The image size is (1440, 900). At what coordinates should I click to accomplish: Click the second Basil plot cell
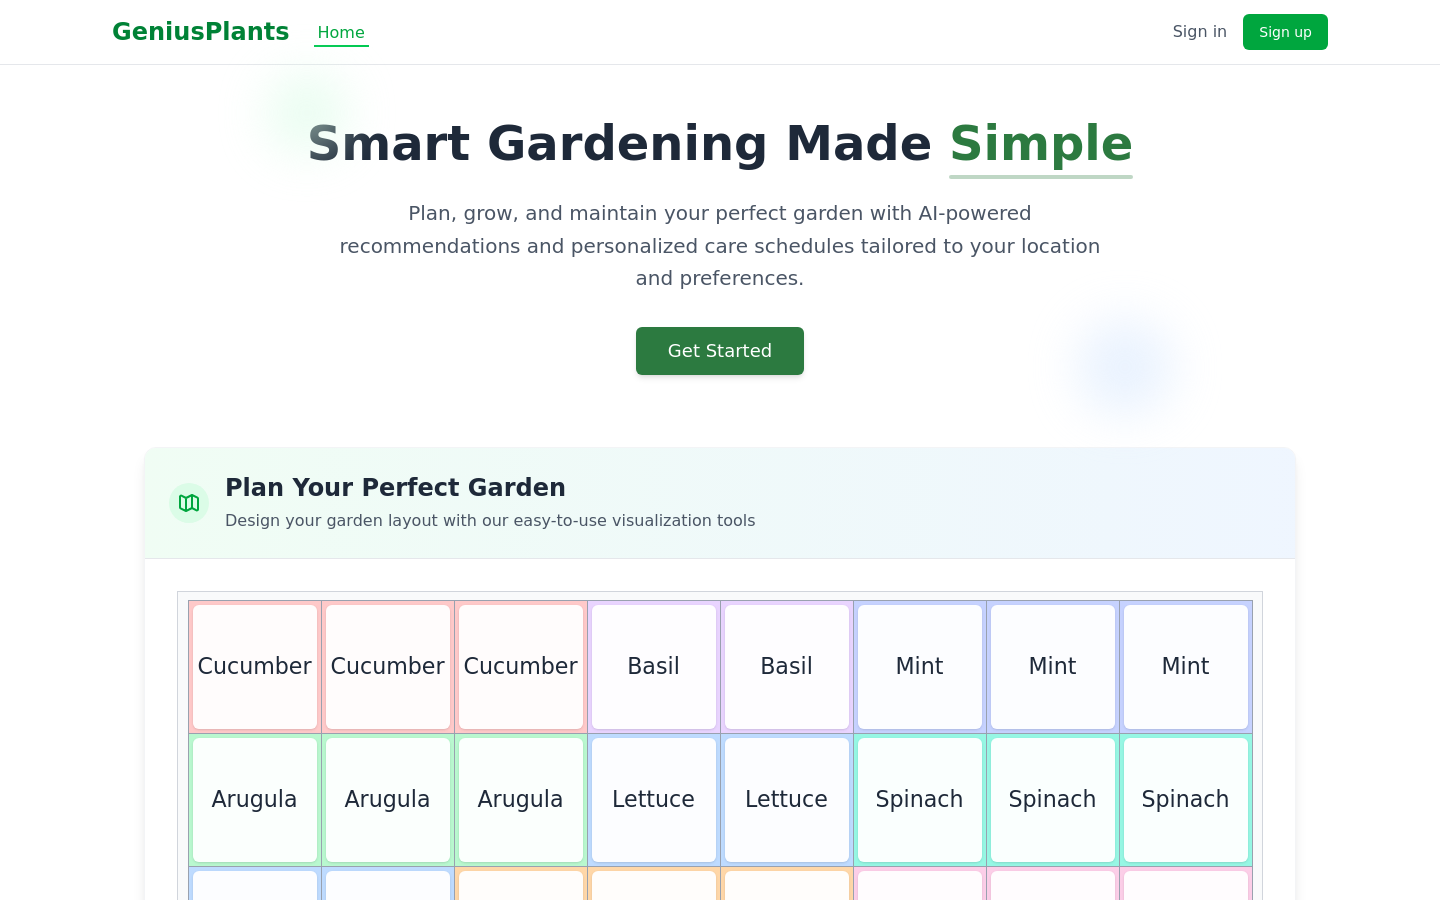[x=787, y=667]
